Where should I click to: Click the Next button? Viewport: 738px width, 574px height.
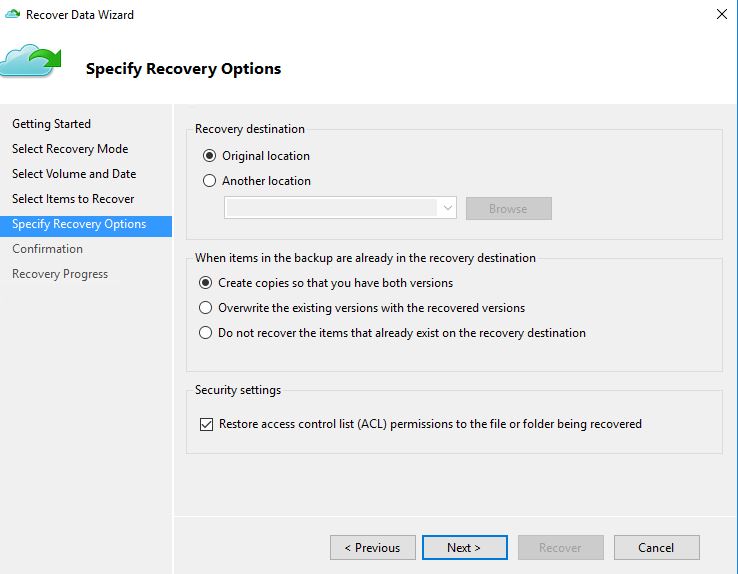point(465,548)
